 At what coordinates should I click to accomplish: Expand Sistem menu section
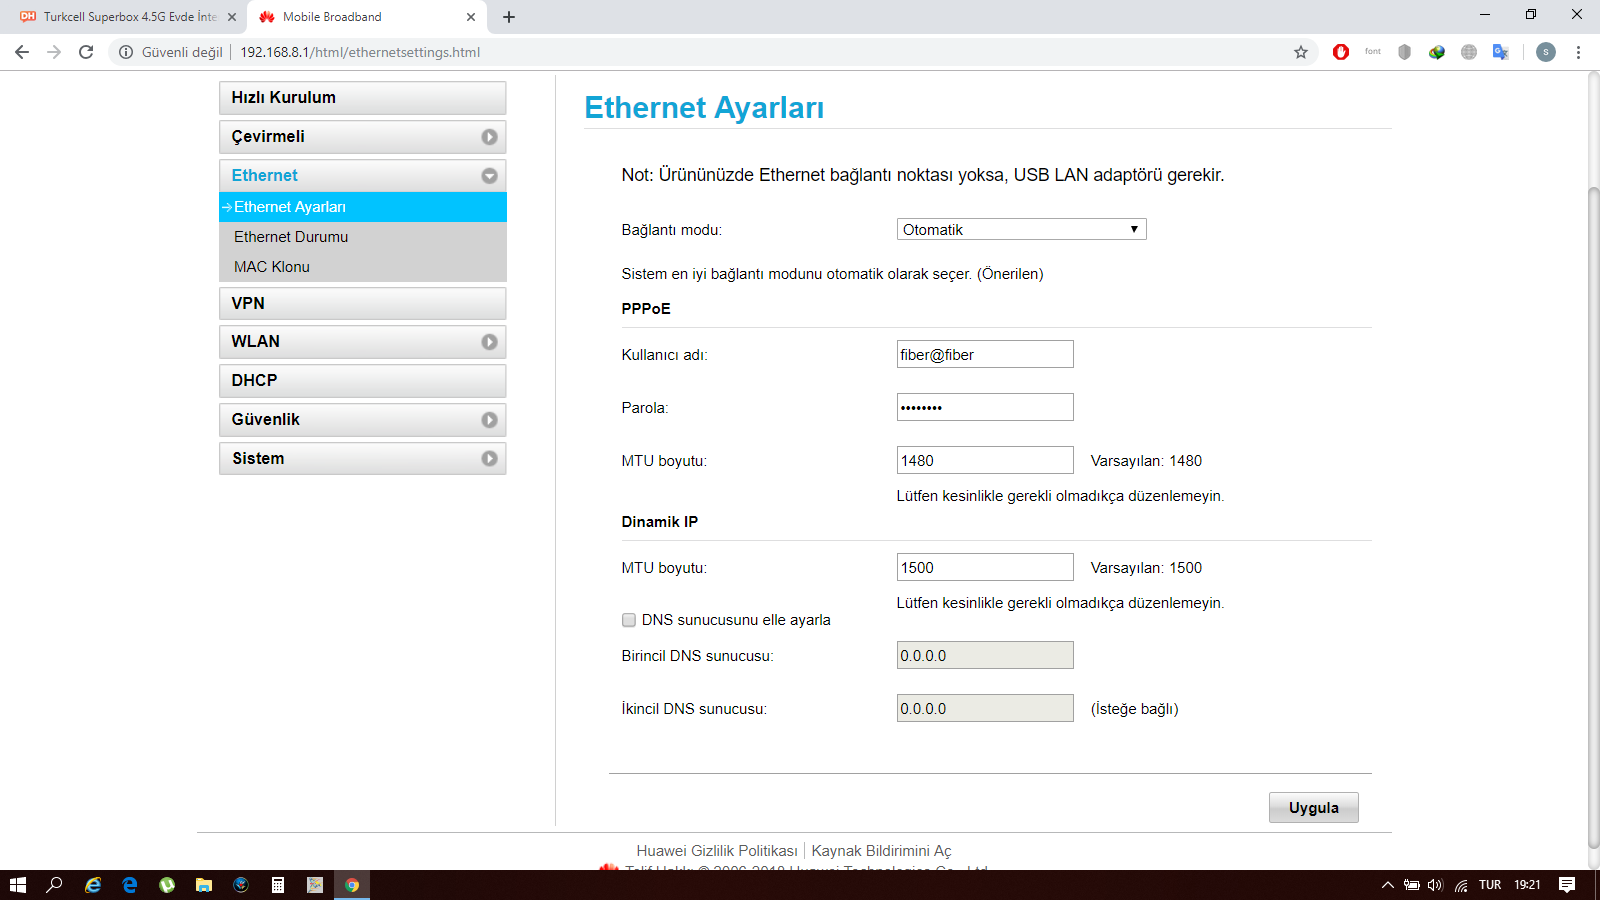tap(362, 459)
